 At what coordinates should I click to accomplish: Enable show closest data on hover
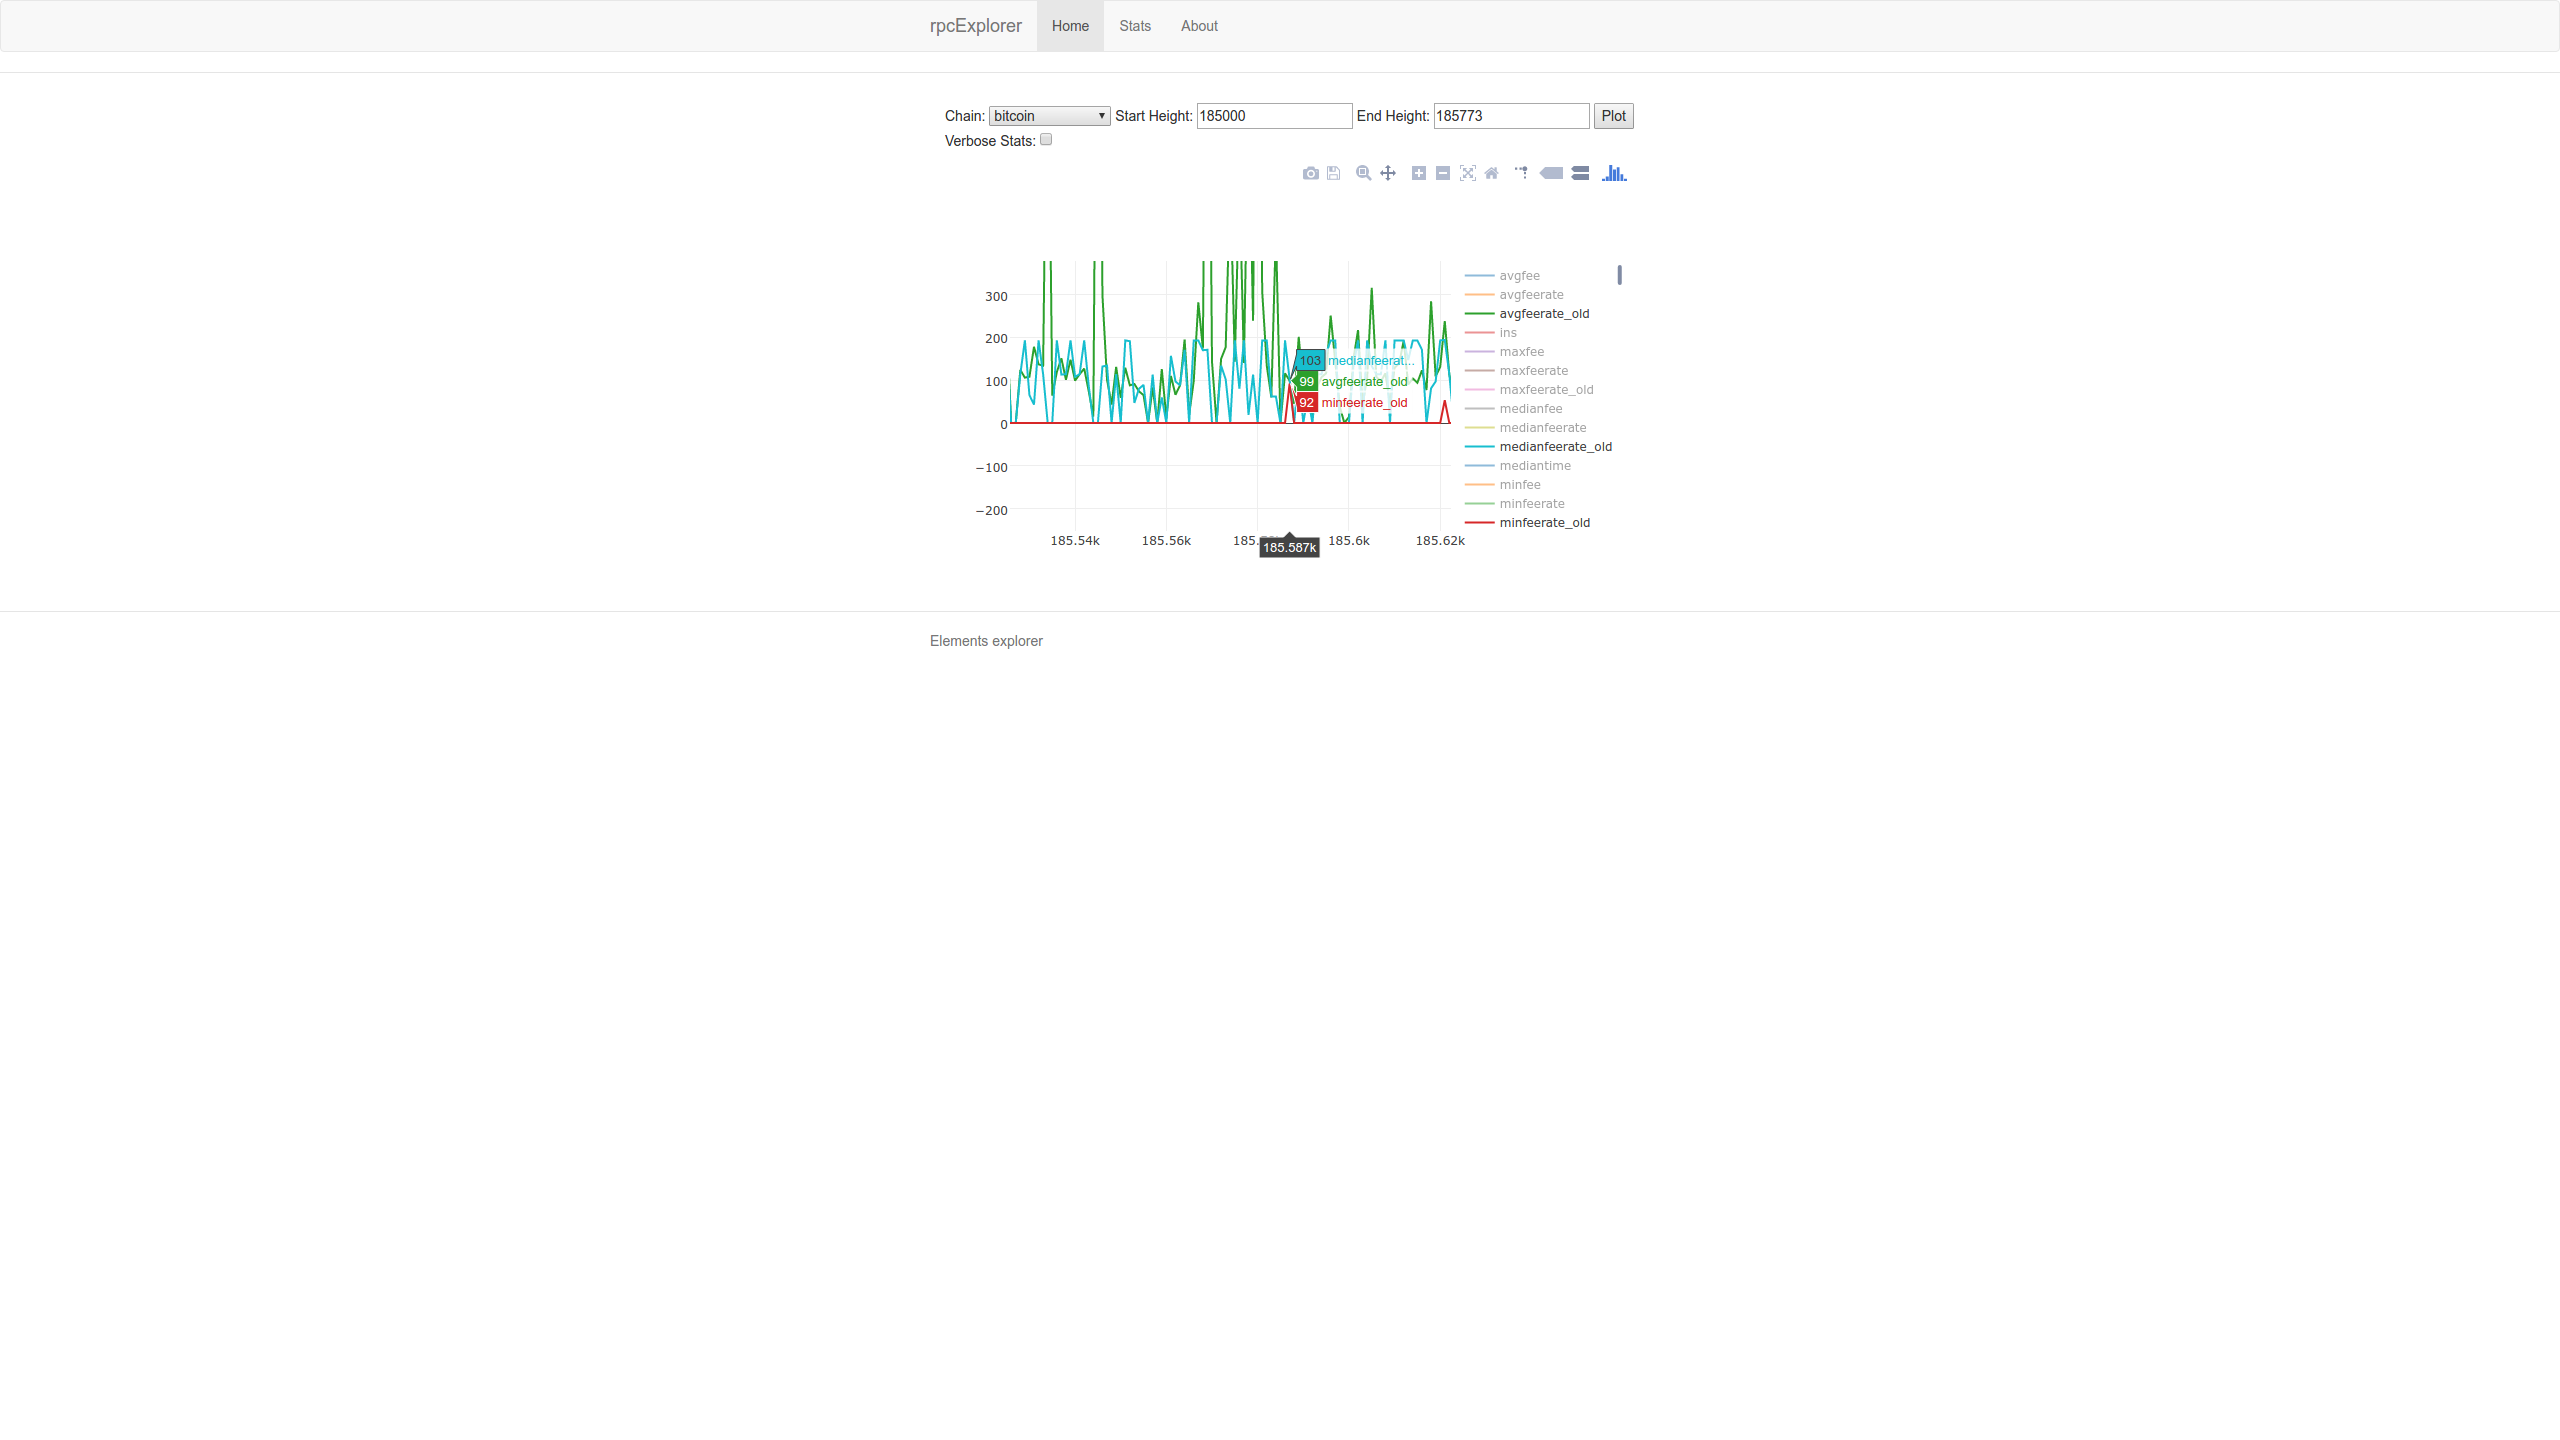point(1550,172)
